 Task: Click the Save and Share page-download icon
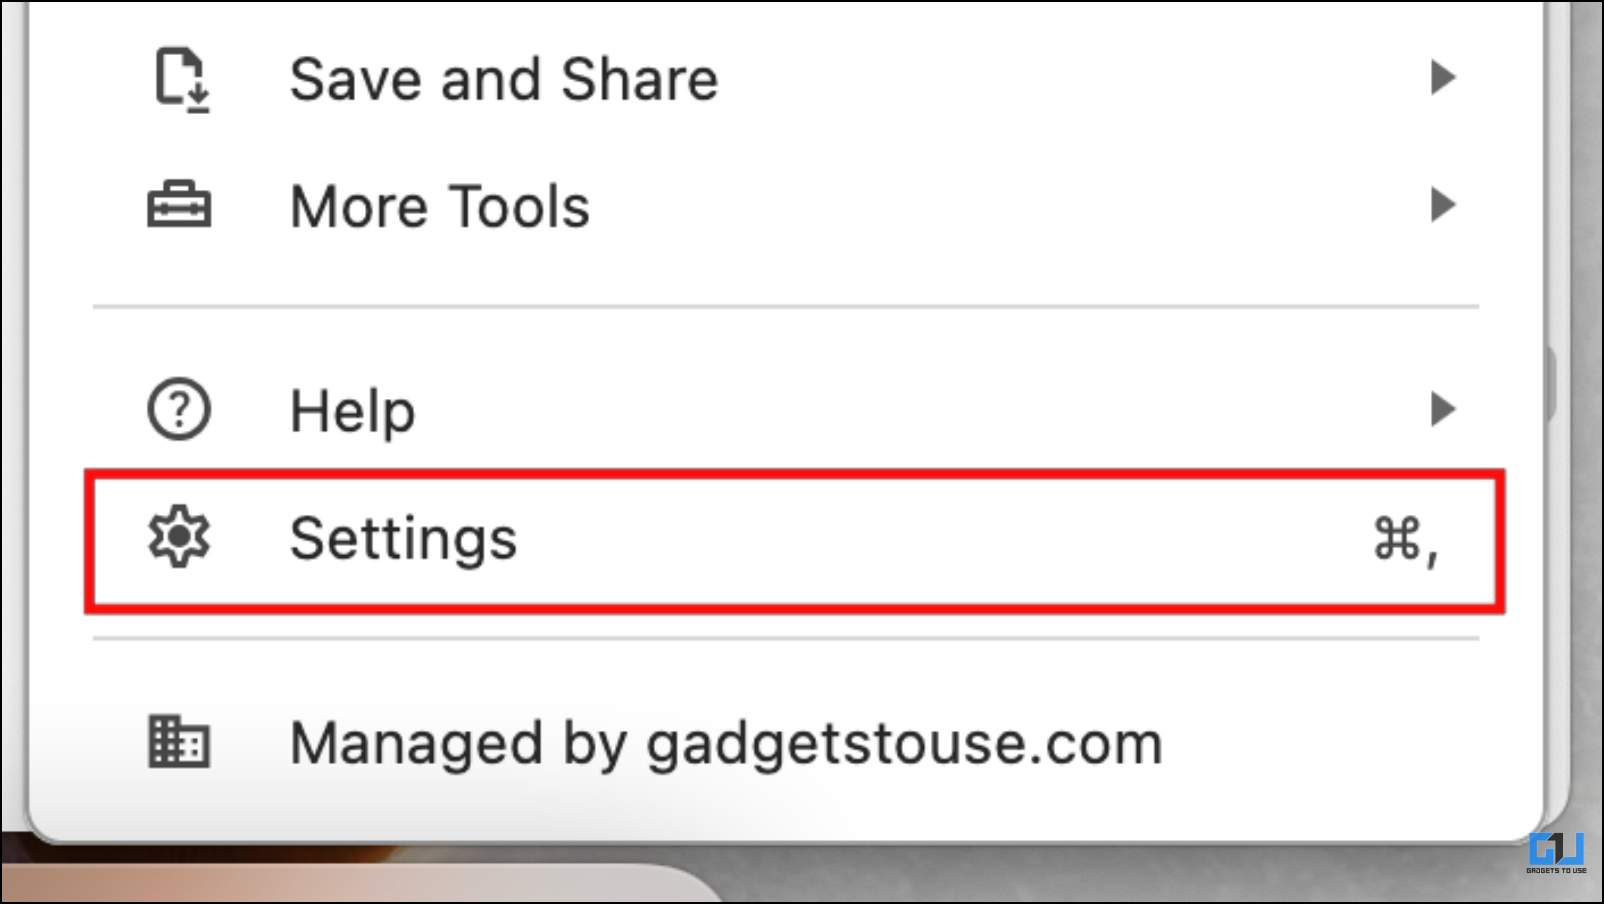pyautogui.click(x=181, y=79)
